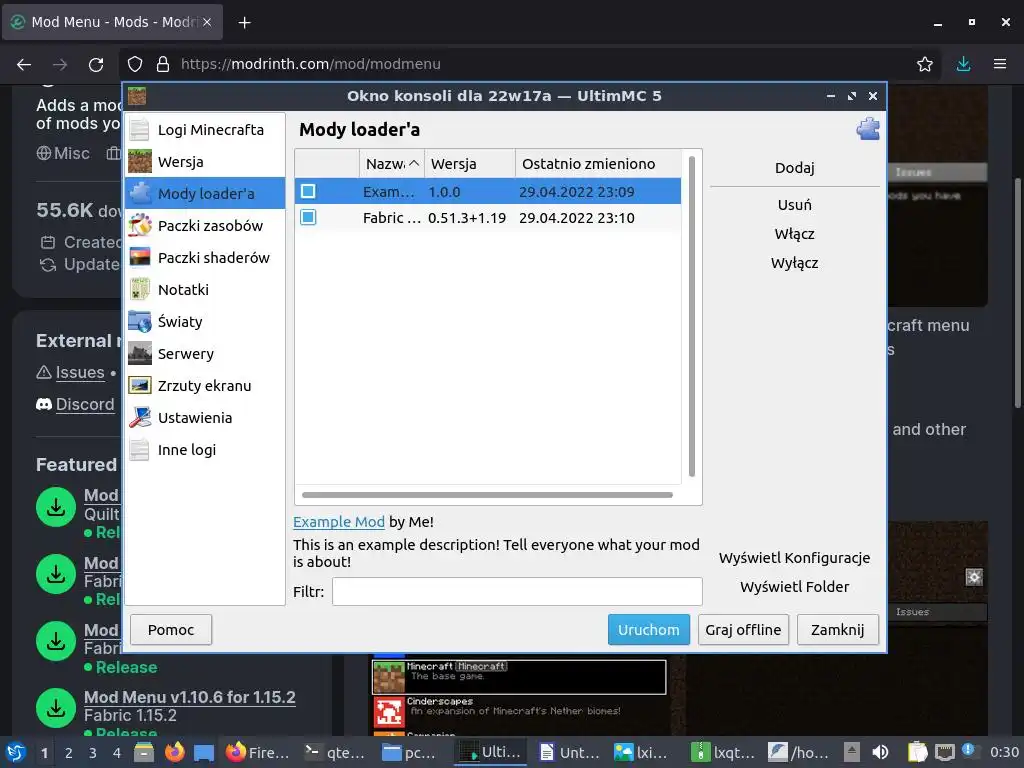Click Wyświetl Konfiguracje button
Viewport: 1024px width, 768px height.
coord(795,558)
